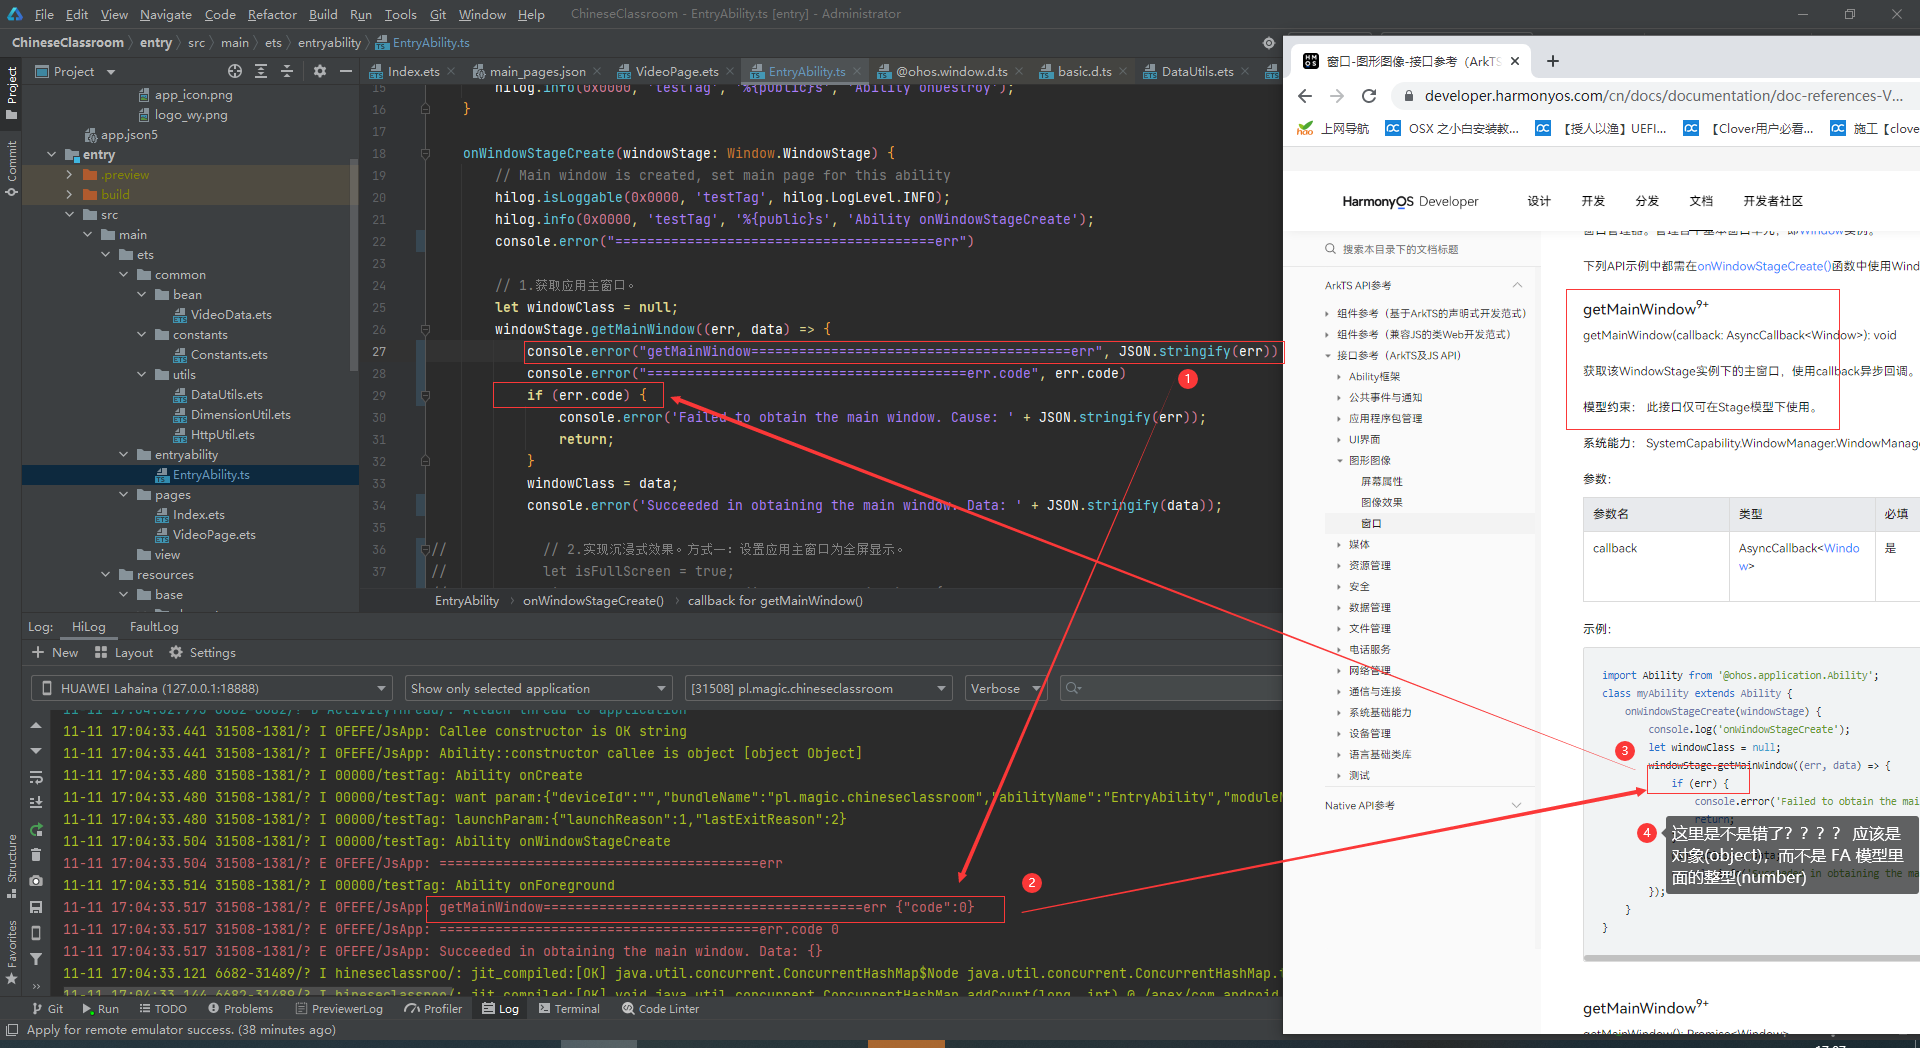Switch to VideoPage.ets editor tab
This screenshot has width=1920, height=1048.
click(x=677, y=72)
